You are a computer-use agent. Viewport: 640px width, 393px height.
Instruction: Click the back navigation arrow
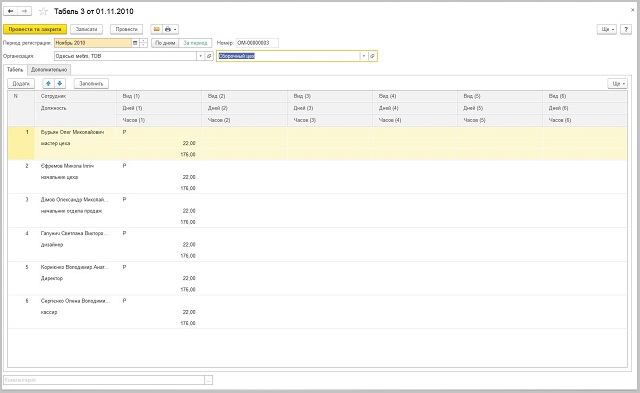11,11
